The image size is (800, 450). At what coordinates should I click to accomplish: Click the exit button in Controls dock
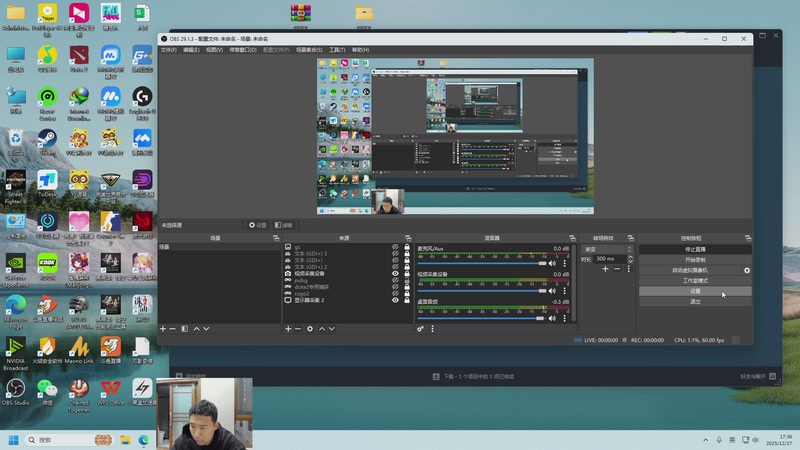click(x=695, y=302)
